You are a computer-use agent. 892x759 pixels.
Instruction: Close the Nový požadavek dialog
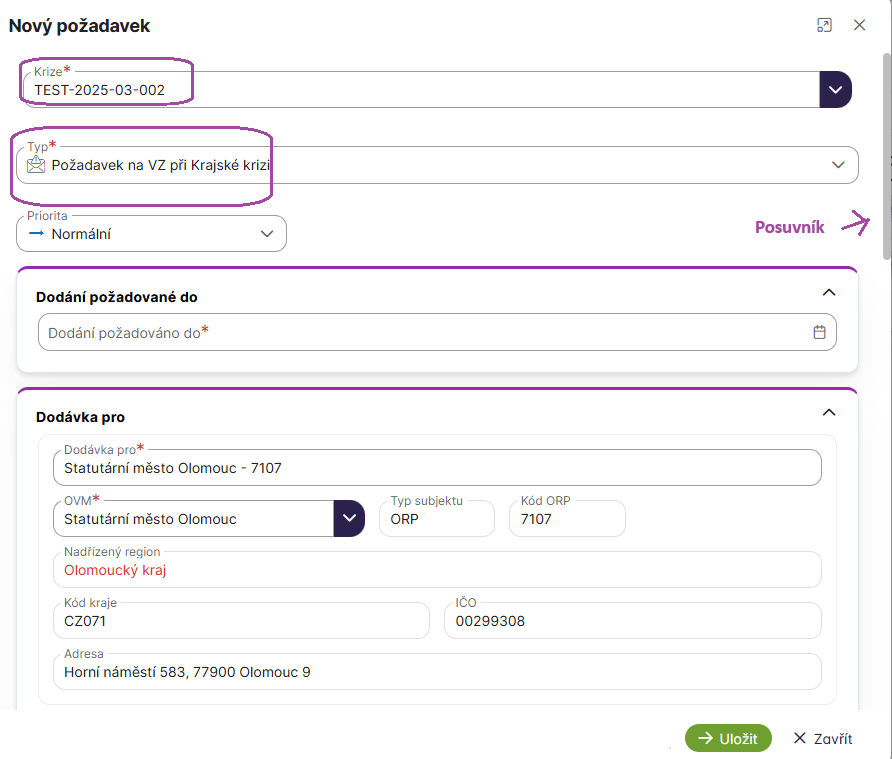(x=859, y=26)
